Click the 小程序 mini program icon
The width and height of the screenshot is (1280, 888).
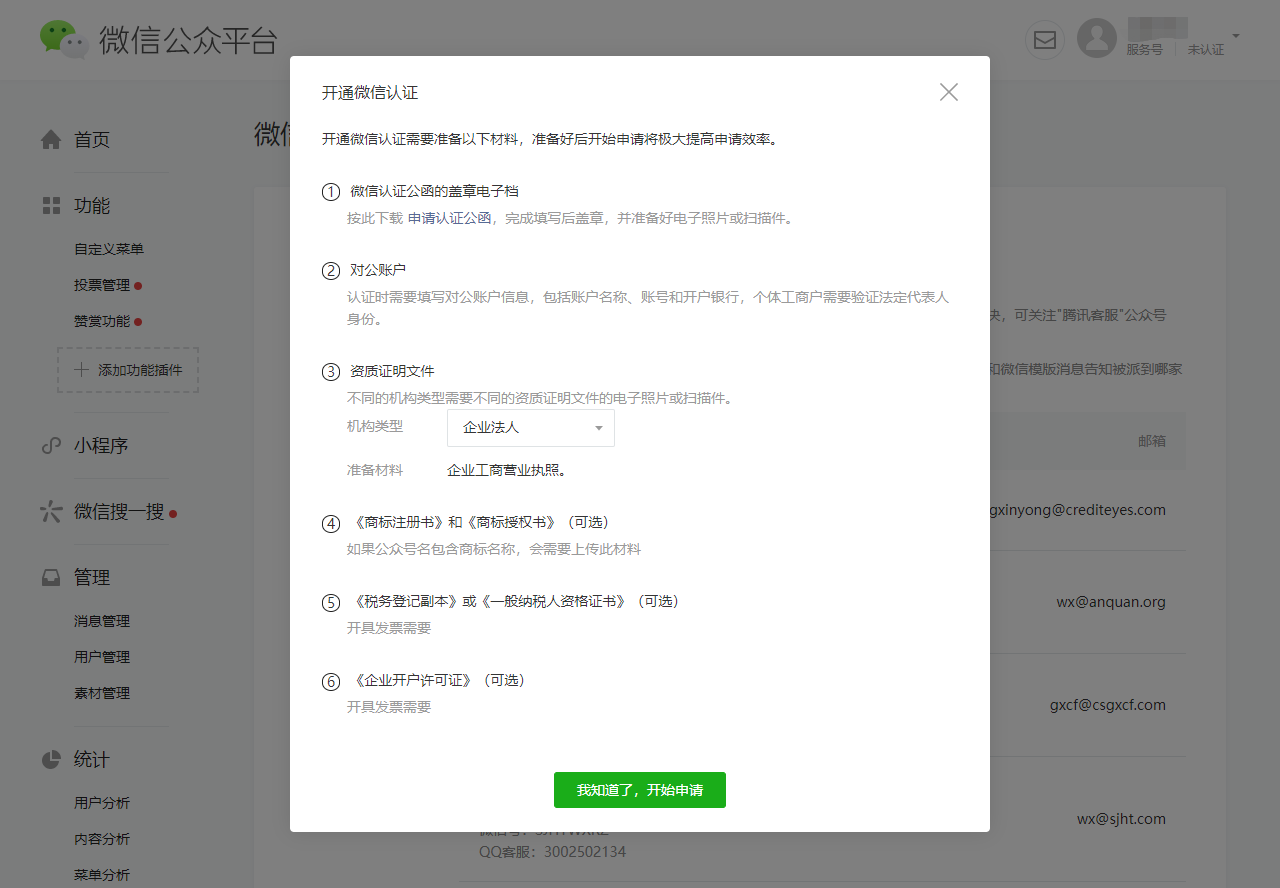pyautogui.click(x=51, y=446)
